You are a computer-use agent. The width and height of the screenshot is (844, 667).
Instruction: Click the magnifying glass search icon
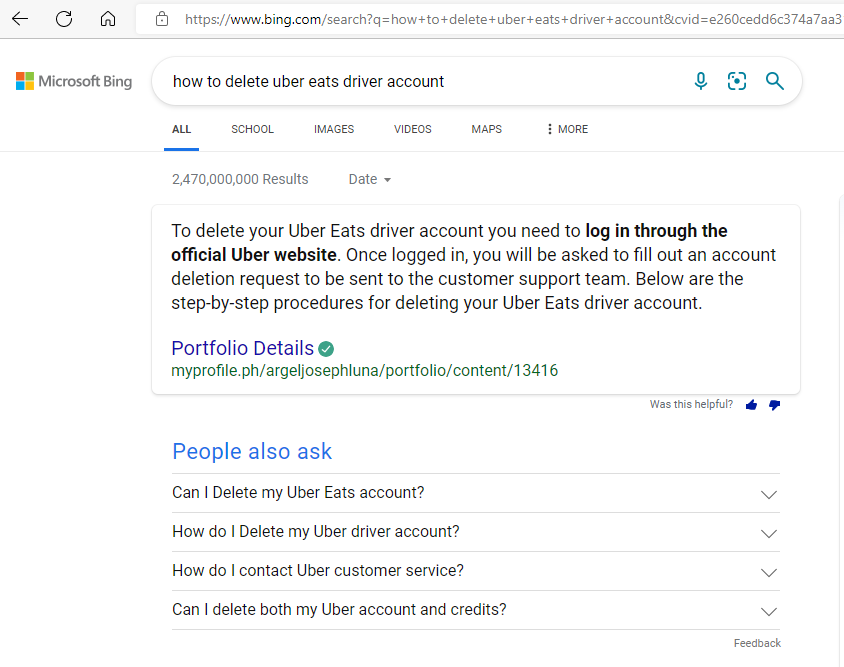click(774, 81)
